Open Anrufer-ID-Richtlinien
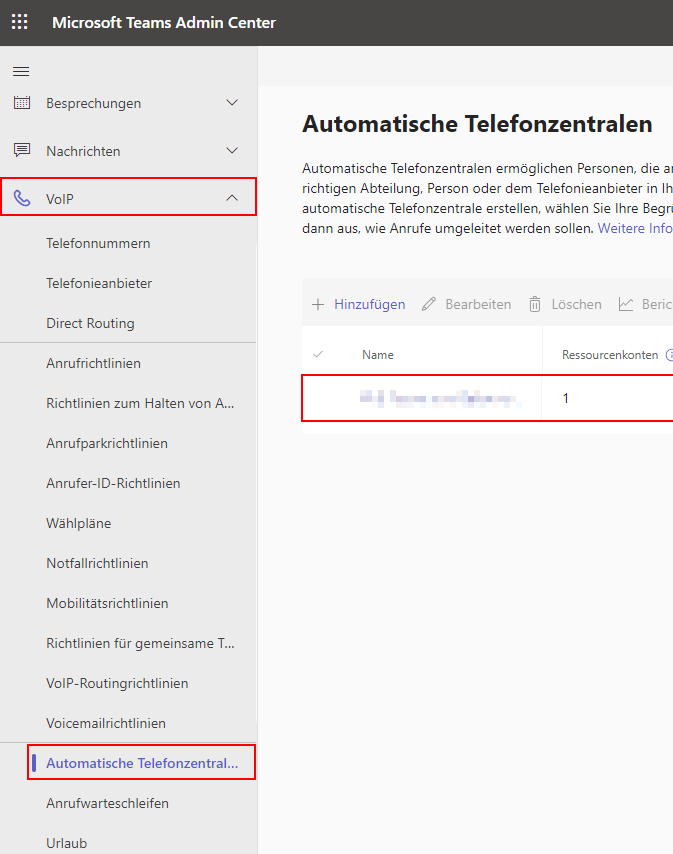The width and height of the screenshot is (673, 854). (113, 483)
